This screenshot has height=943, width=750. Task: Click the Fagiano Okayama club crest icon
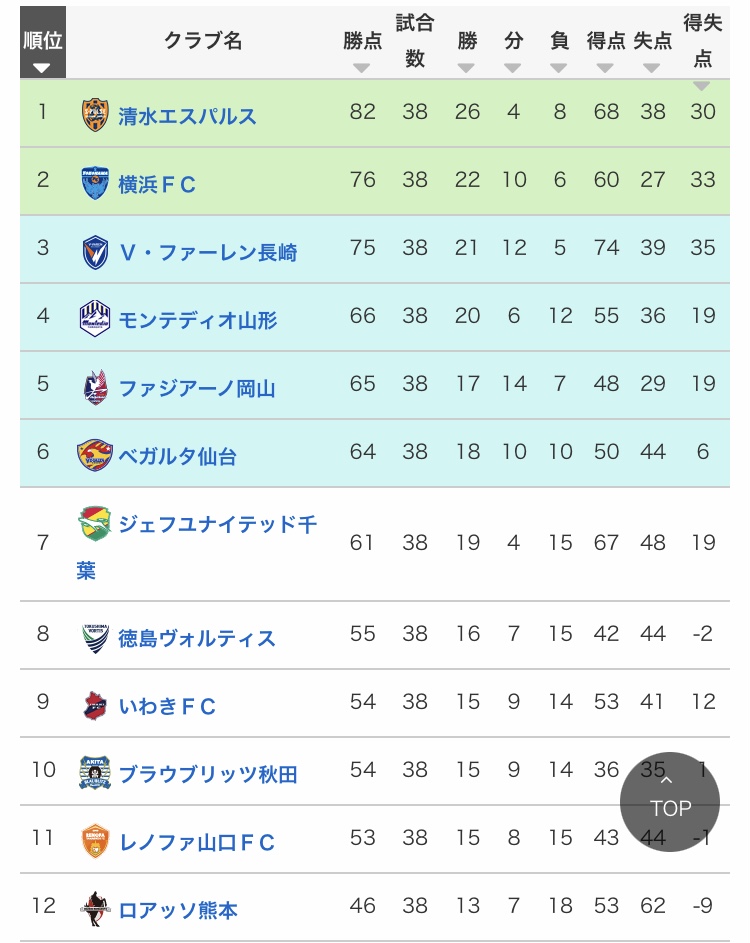click(94, 388)
